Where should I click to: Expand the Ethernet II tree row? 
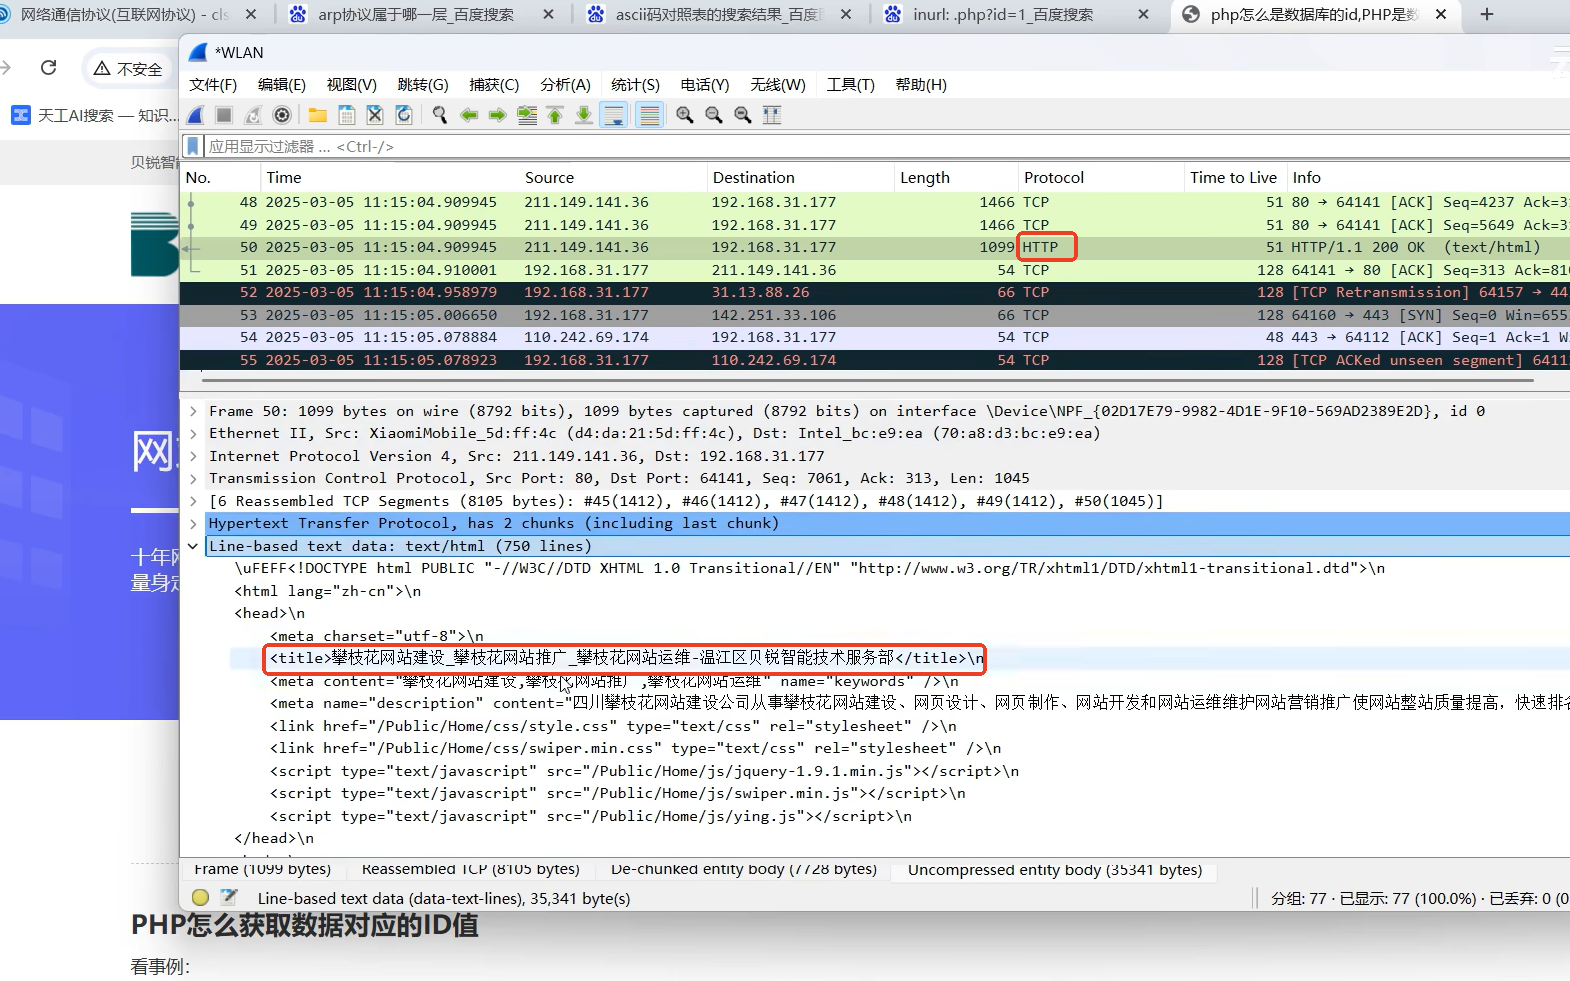point(193,433)
